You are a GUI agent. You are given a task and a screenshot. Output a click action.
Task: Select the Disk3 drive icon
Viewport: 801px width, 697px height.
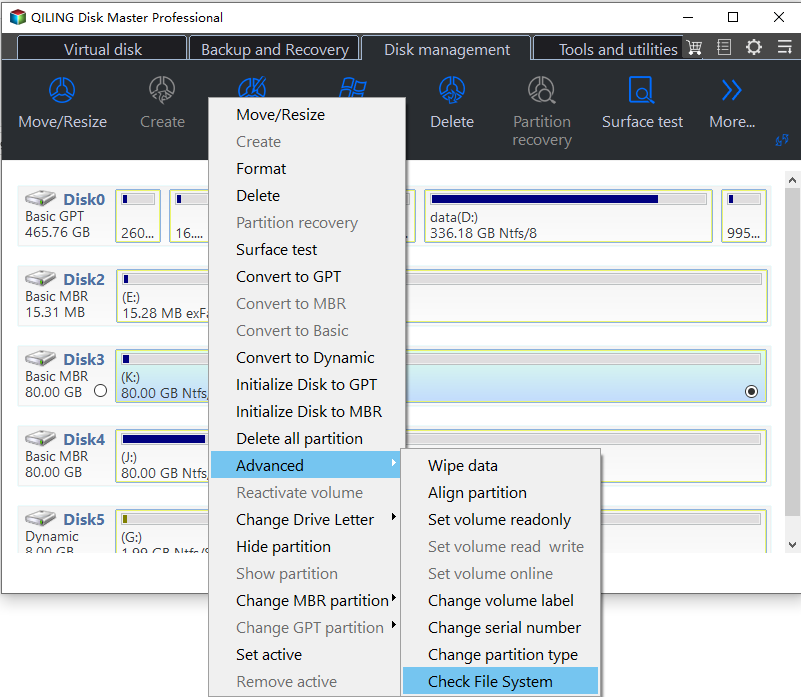(40, 358)
